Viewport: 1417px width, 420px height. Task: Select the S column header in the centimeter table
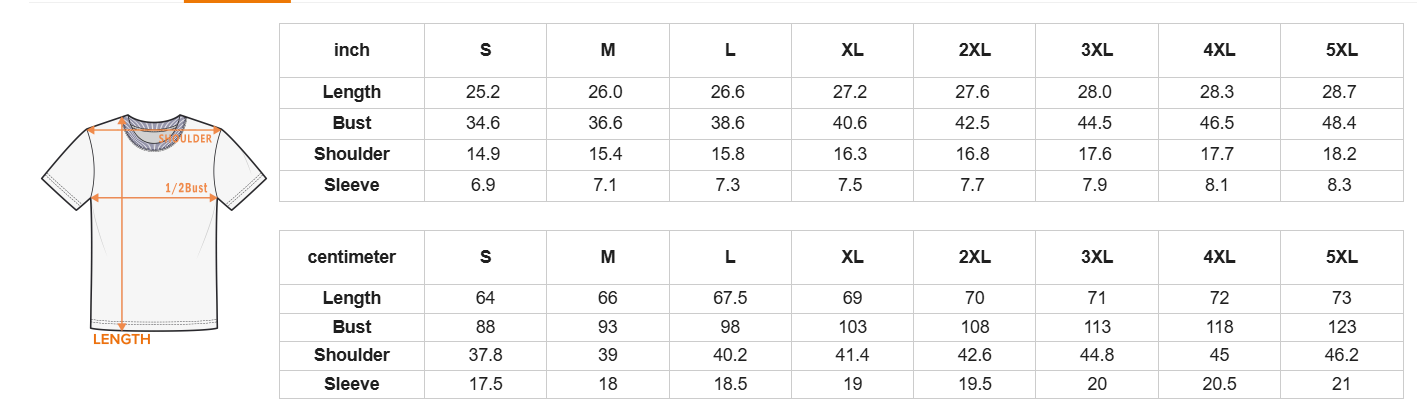[485, 257]
